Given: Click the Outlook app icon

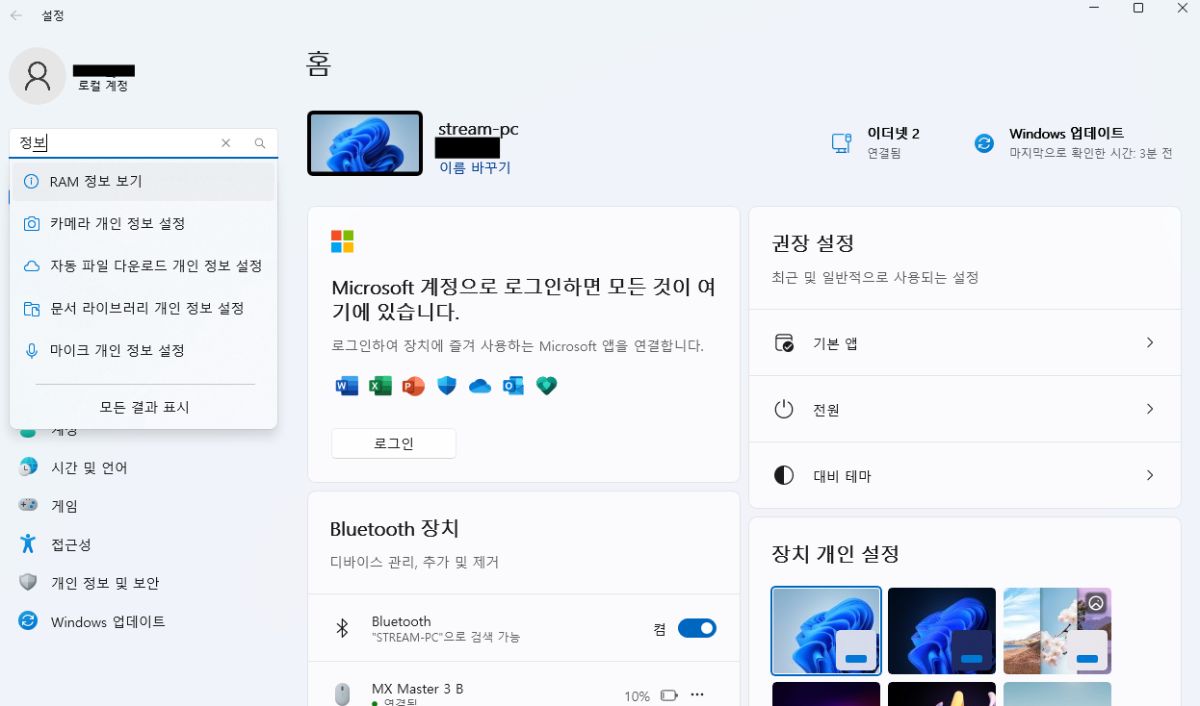Looking at the screenshot, I should 513,386.
